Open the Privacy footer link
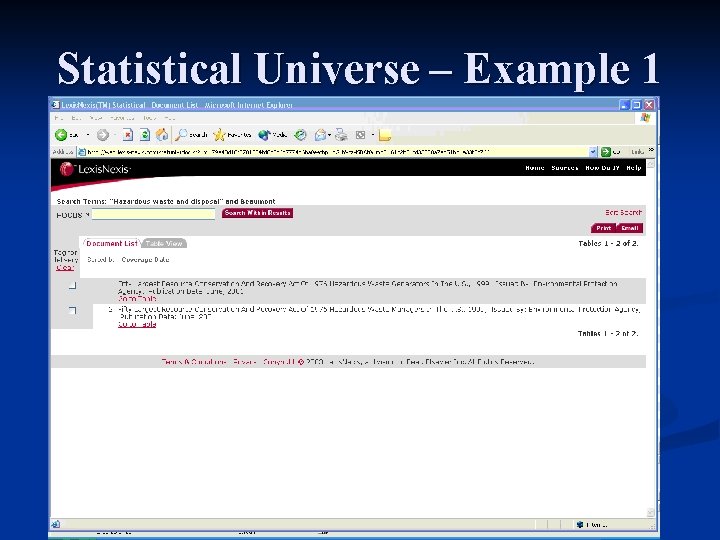 (244, 362)
